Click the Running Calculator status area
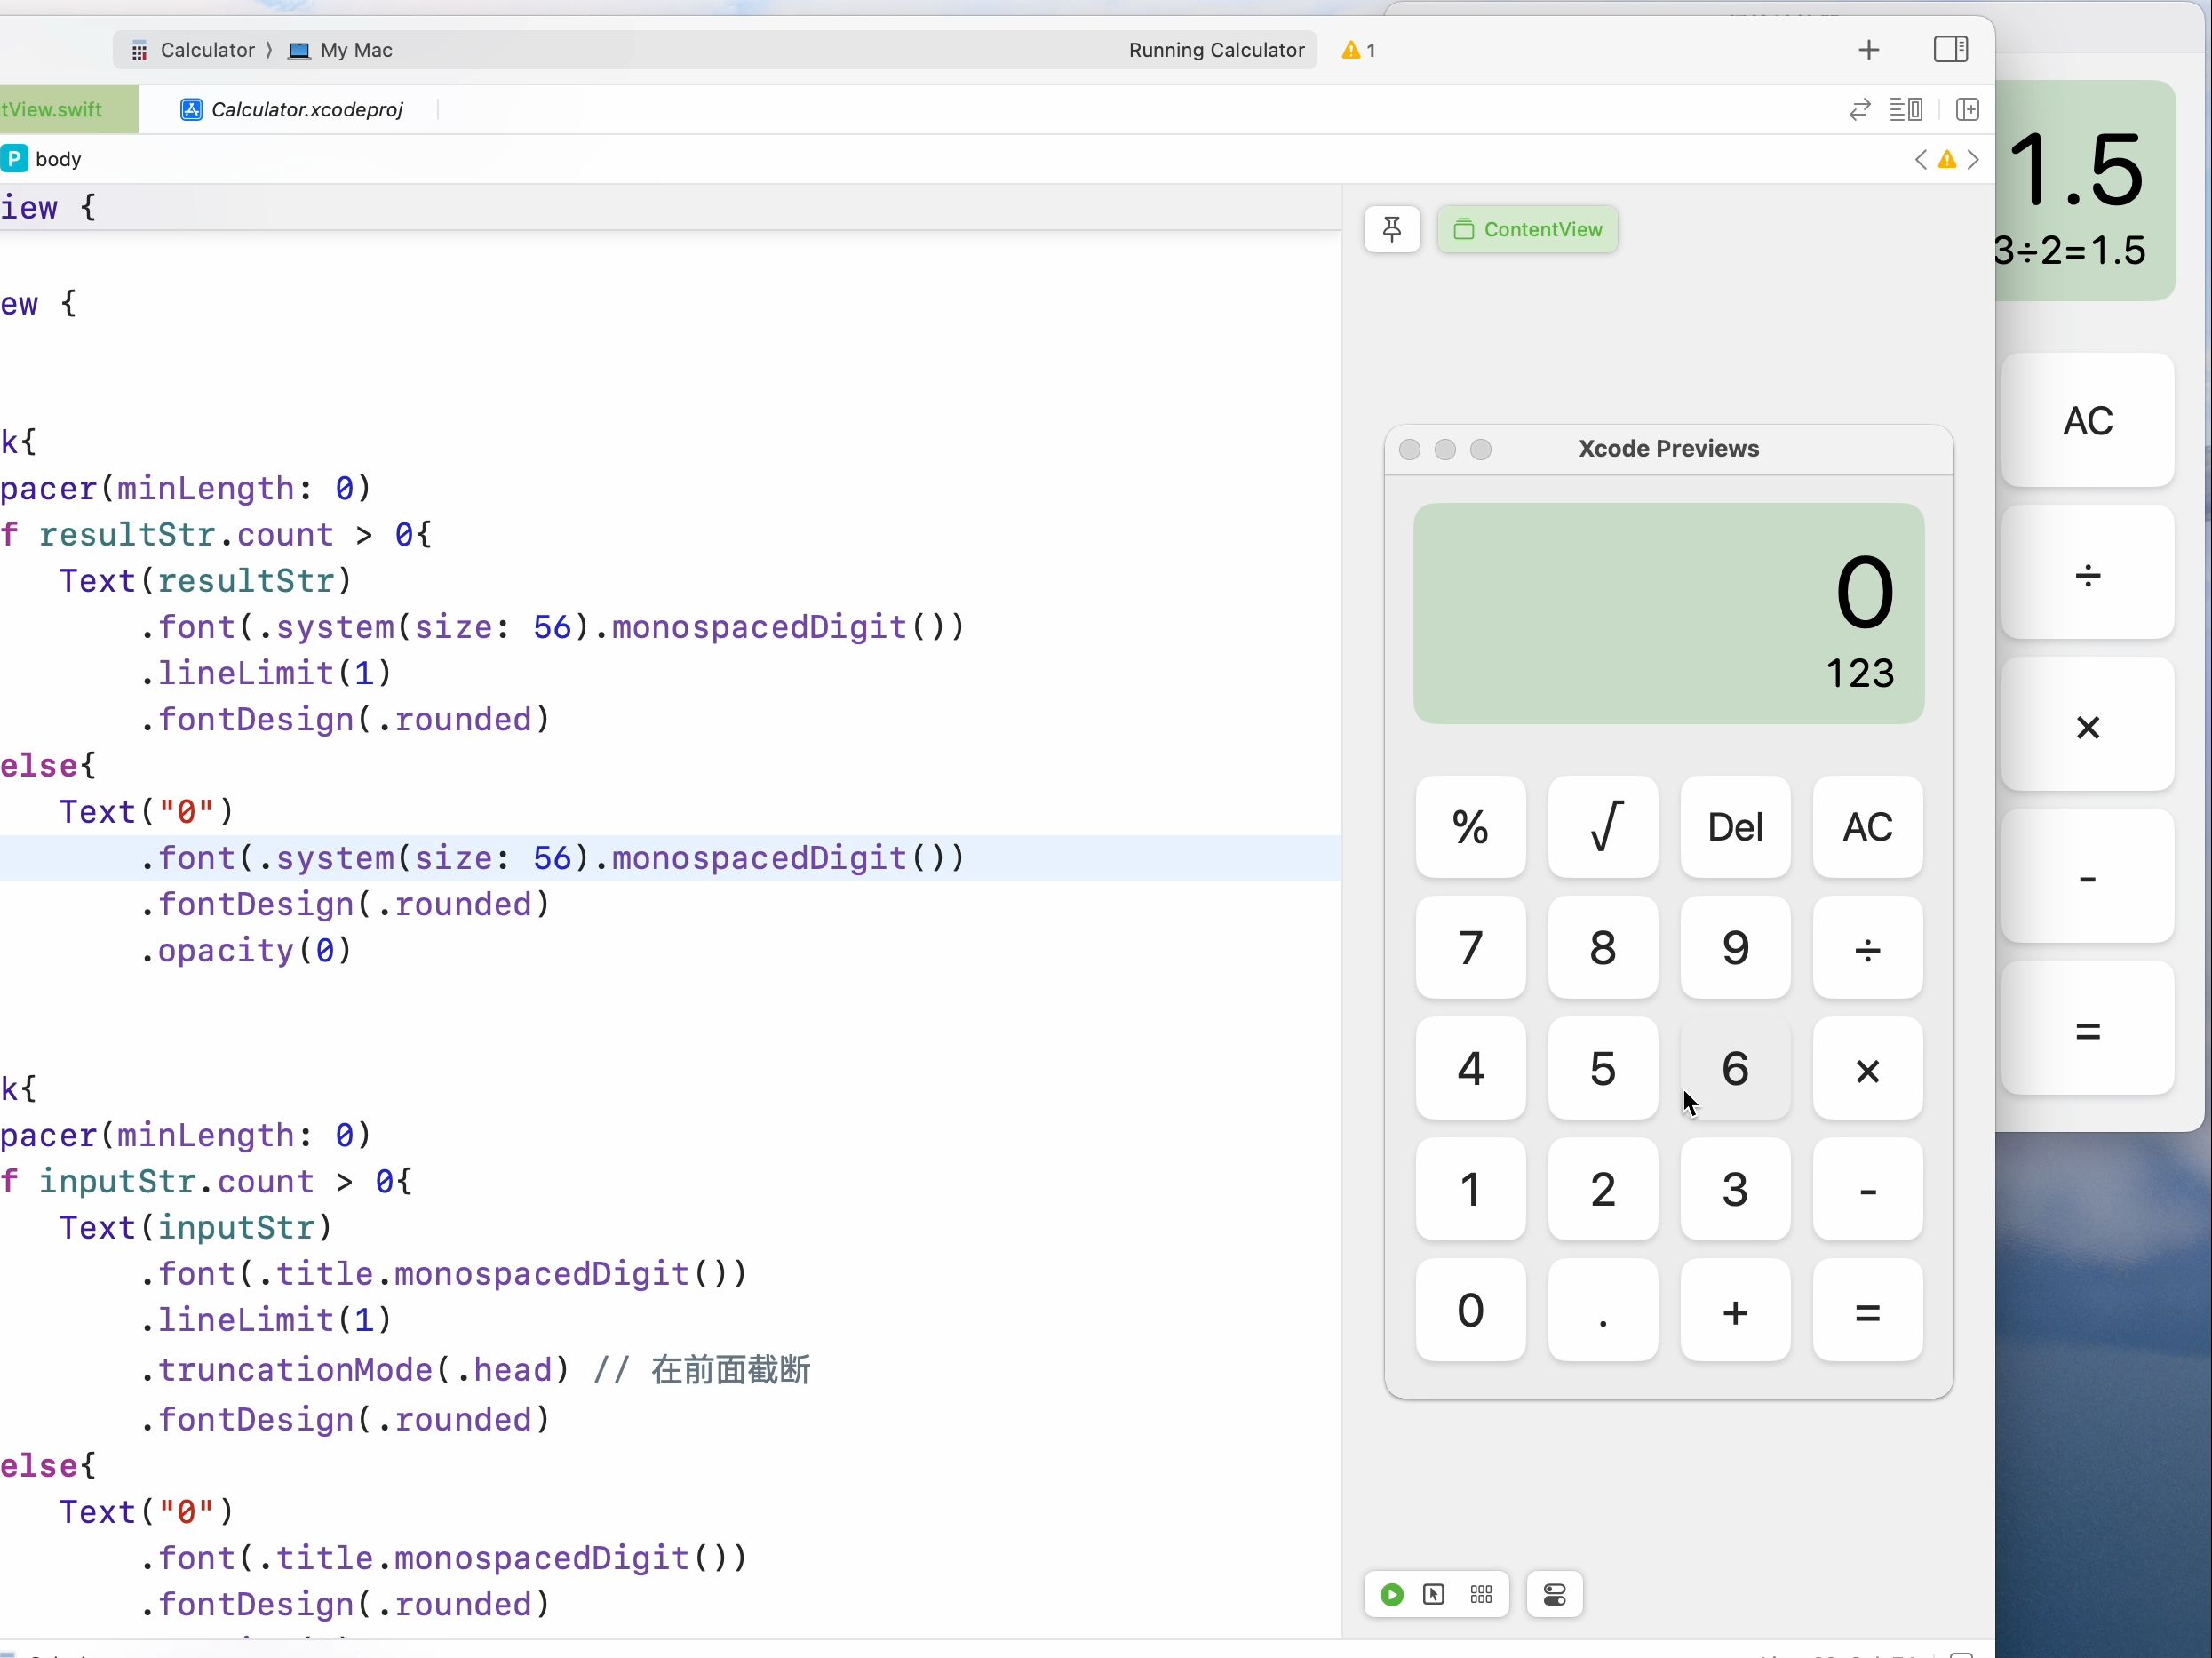The height and width of the screenshot is (1658, 2212). 1216,50
